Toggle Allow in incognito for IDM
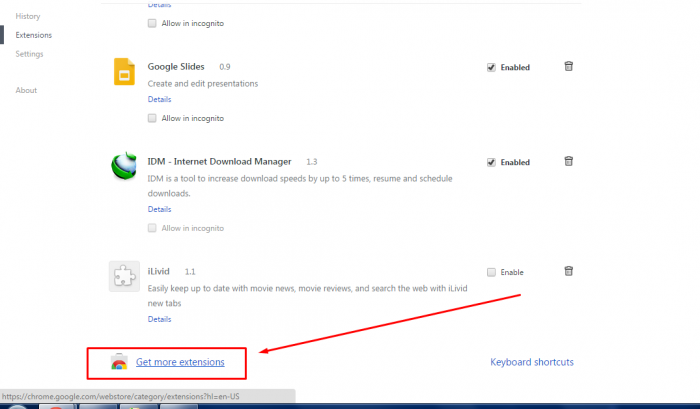700x409 pixels. click(152, 228)
